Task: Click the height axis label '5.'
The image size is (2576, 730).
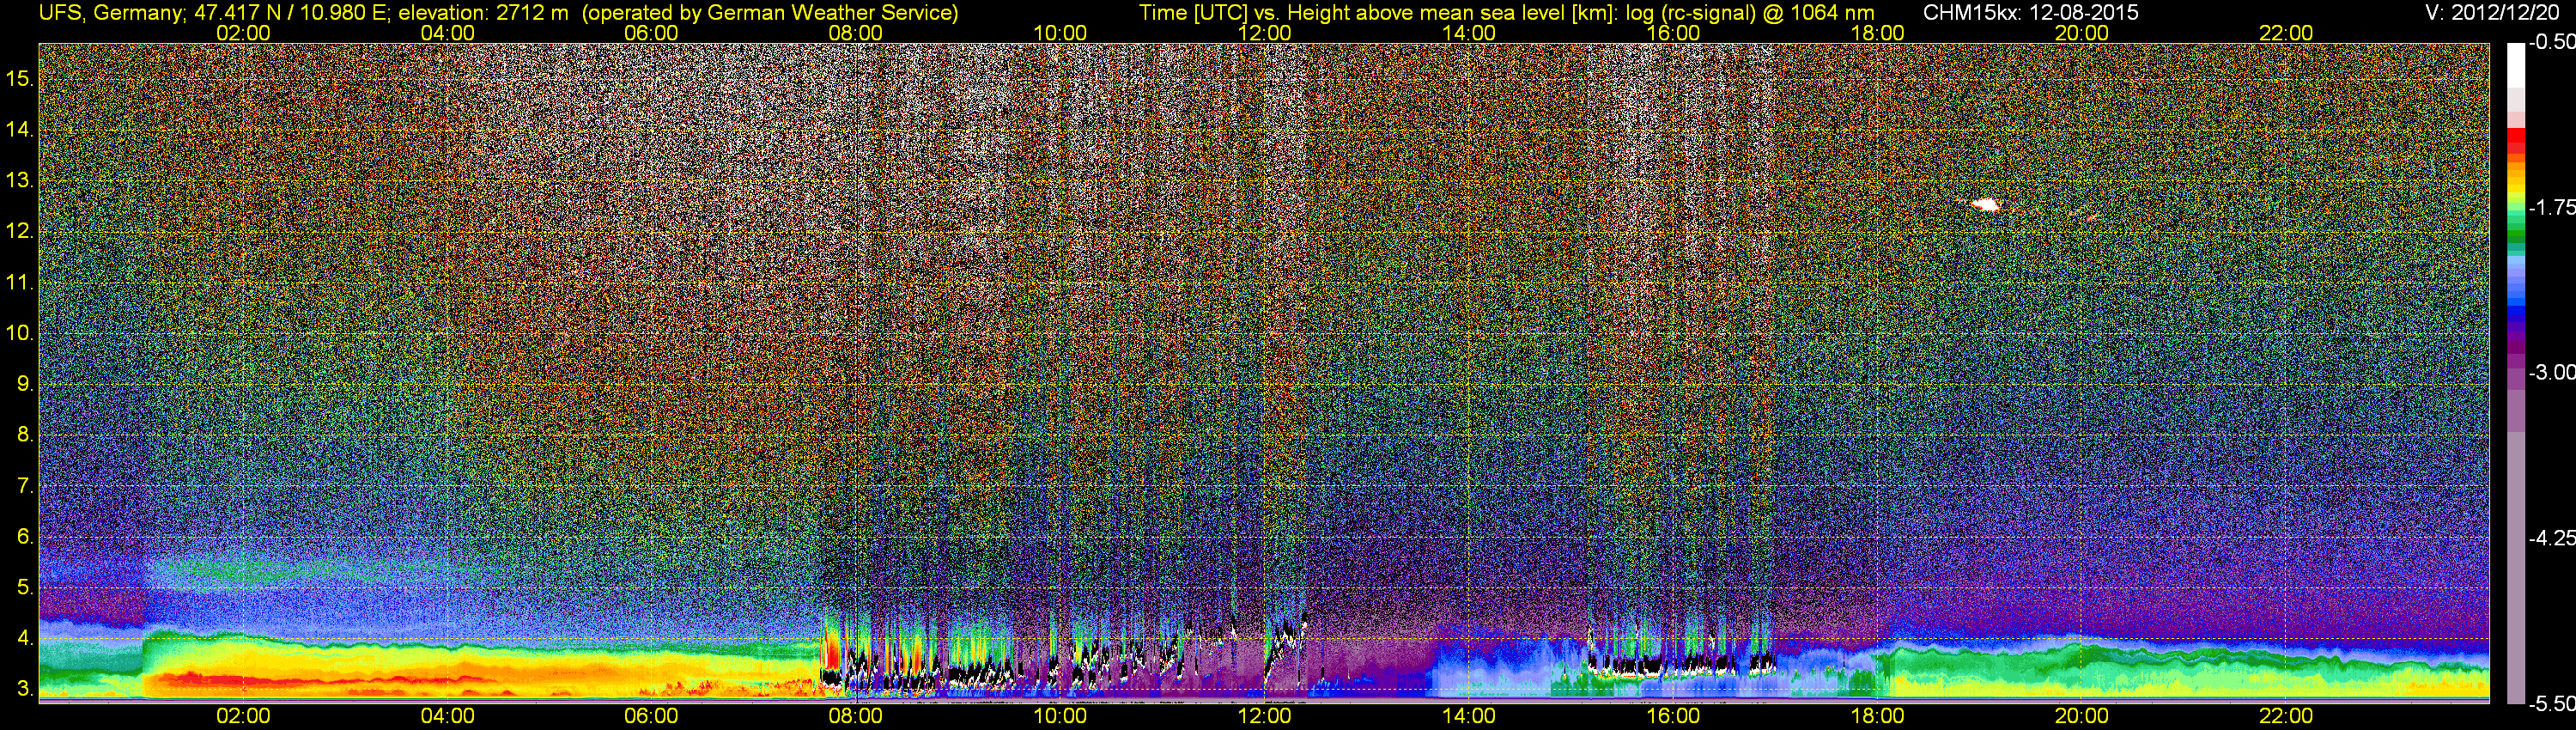Action: (25, 587)
